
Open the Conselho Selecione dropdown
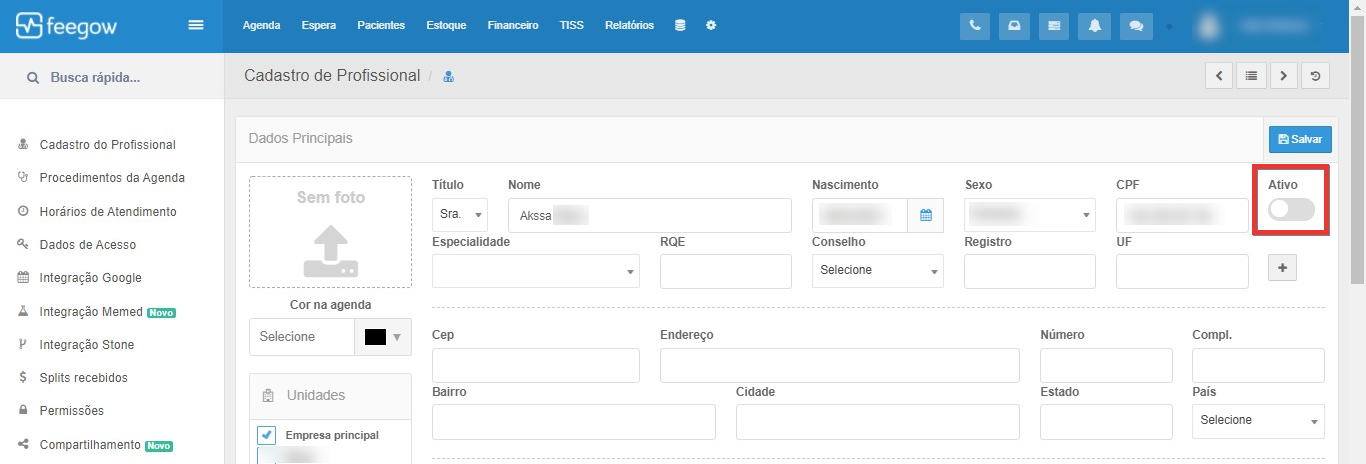(878, 271)
